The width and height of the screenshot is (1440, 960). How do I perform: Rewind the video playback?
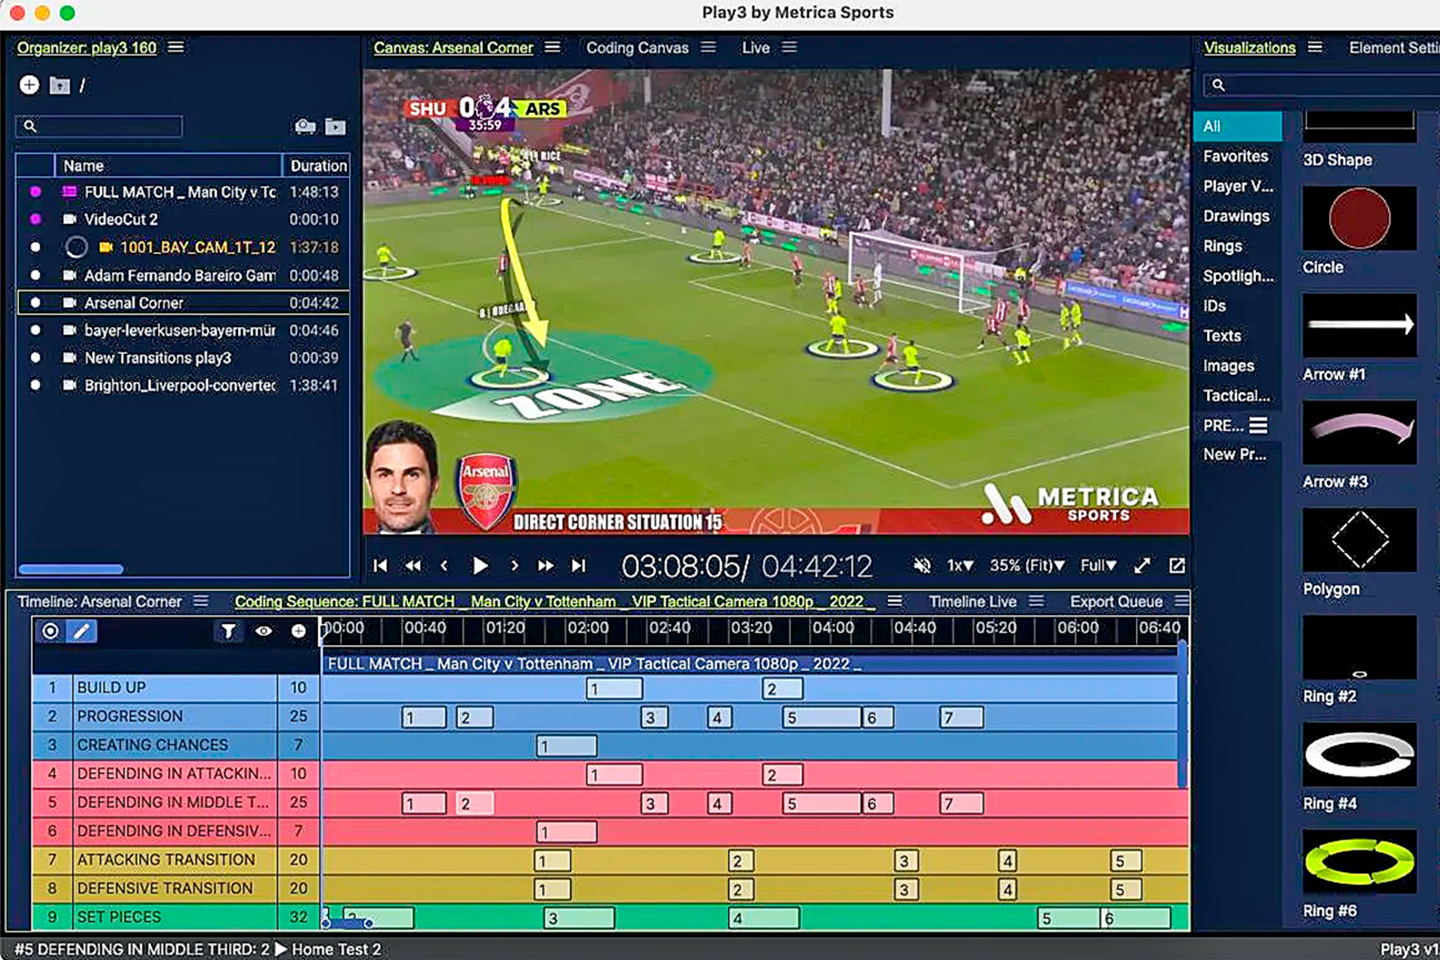(413, 566)
